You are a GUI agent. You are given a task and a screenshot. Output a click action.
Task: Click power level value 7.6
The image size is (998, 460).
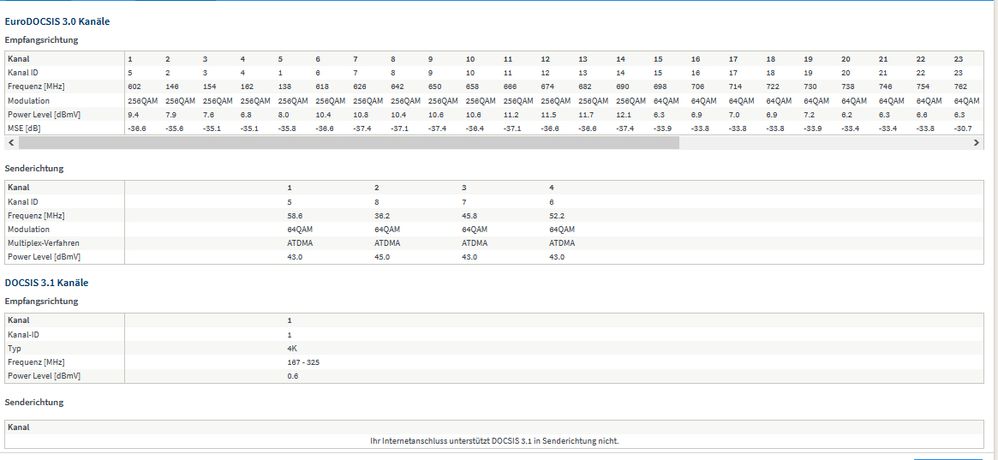tap(208, 115)
